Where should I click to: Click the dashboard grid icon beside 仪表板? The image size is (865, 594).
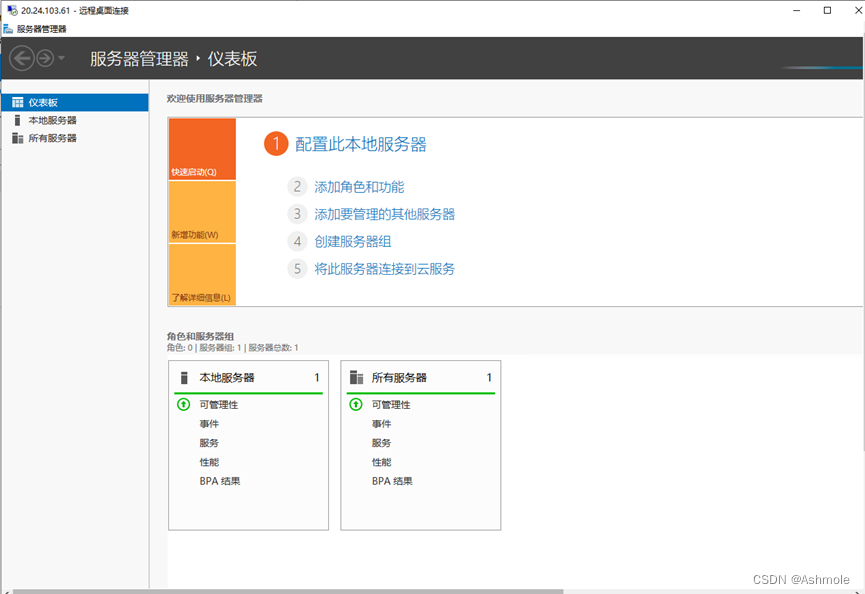[x=17, y=101]
